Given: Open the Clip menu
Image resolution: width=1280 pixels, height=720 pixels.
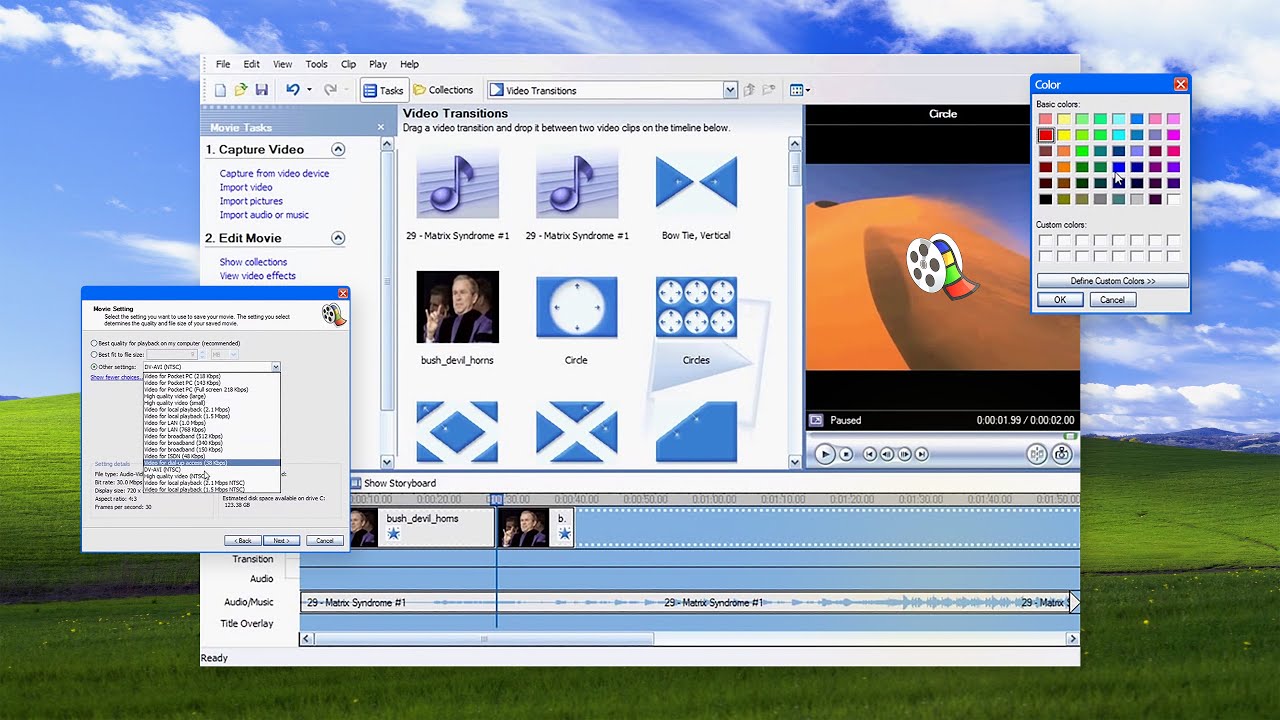Looking at the screenshot, I should click(x=348, y=64).
